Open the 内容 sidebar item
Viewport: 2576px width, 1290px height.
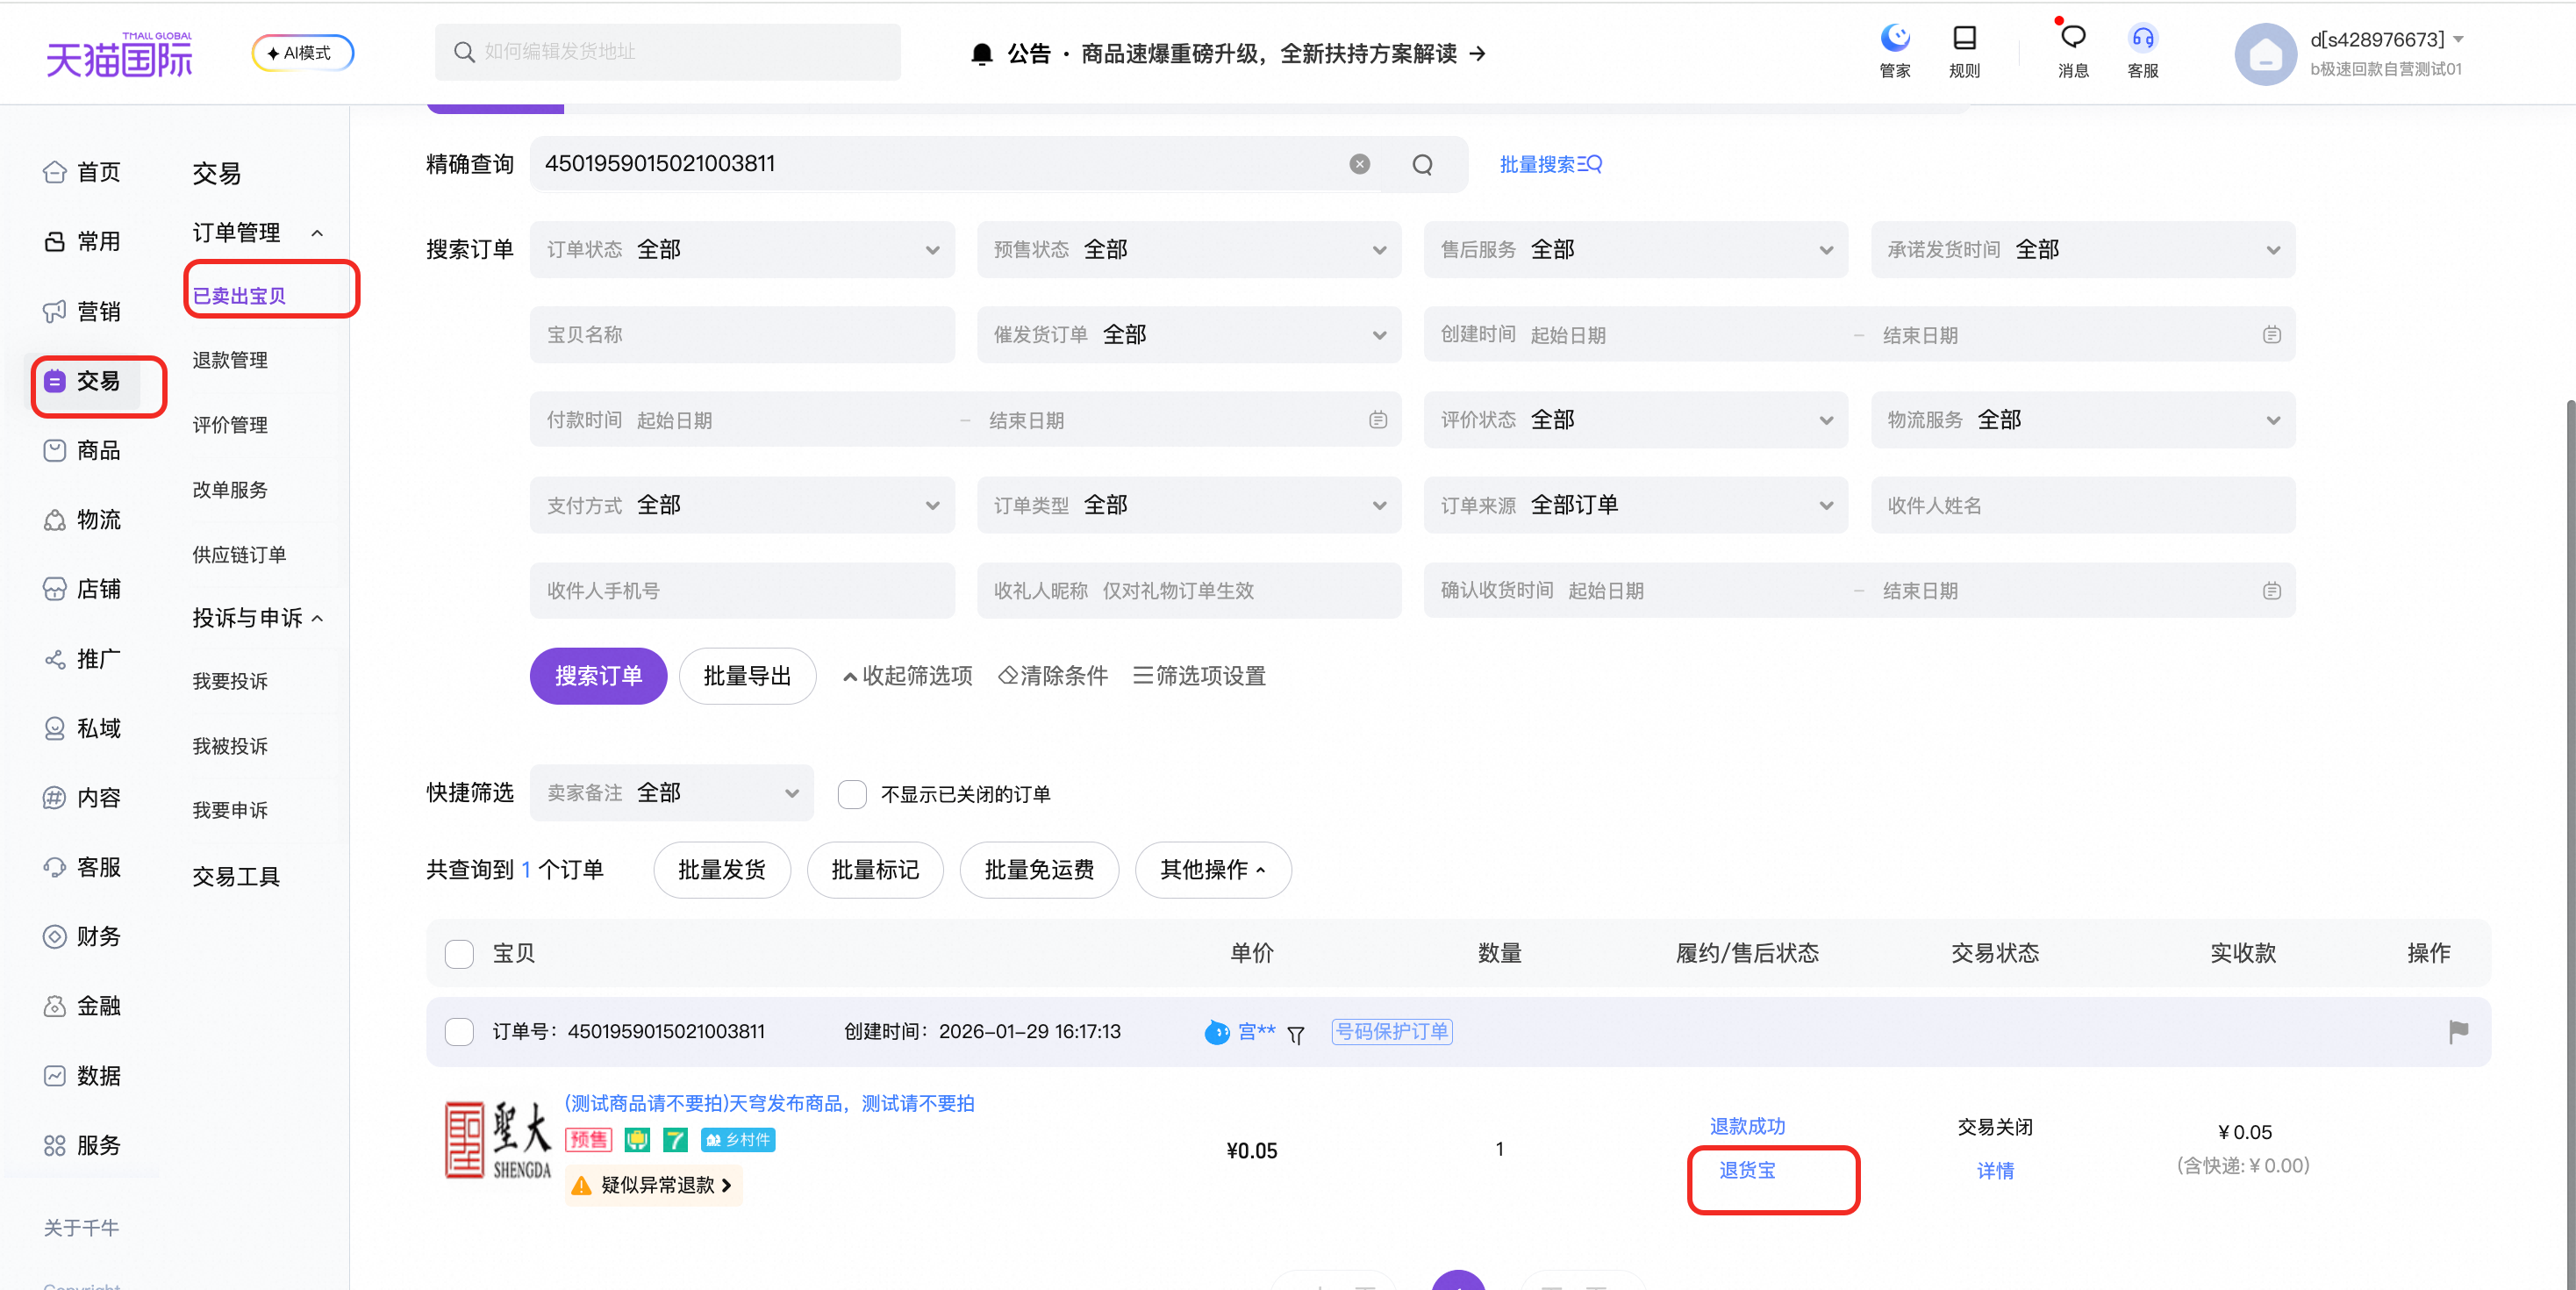click(83, 797)
